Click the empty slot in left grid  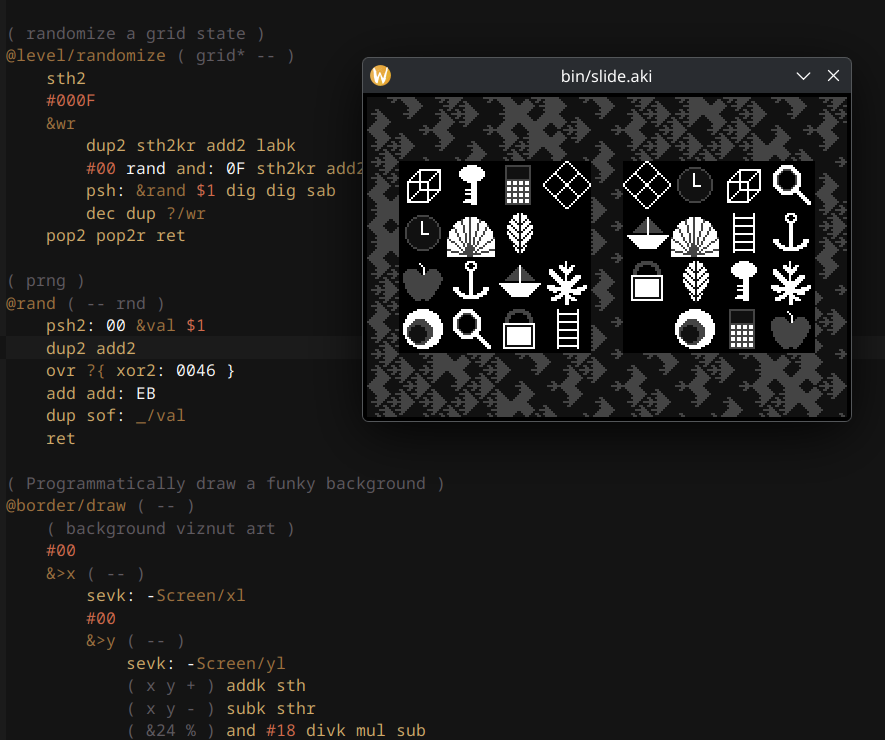point(567,233)
